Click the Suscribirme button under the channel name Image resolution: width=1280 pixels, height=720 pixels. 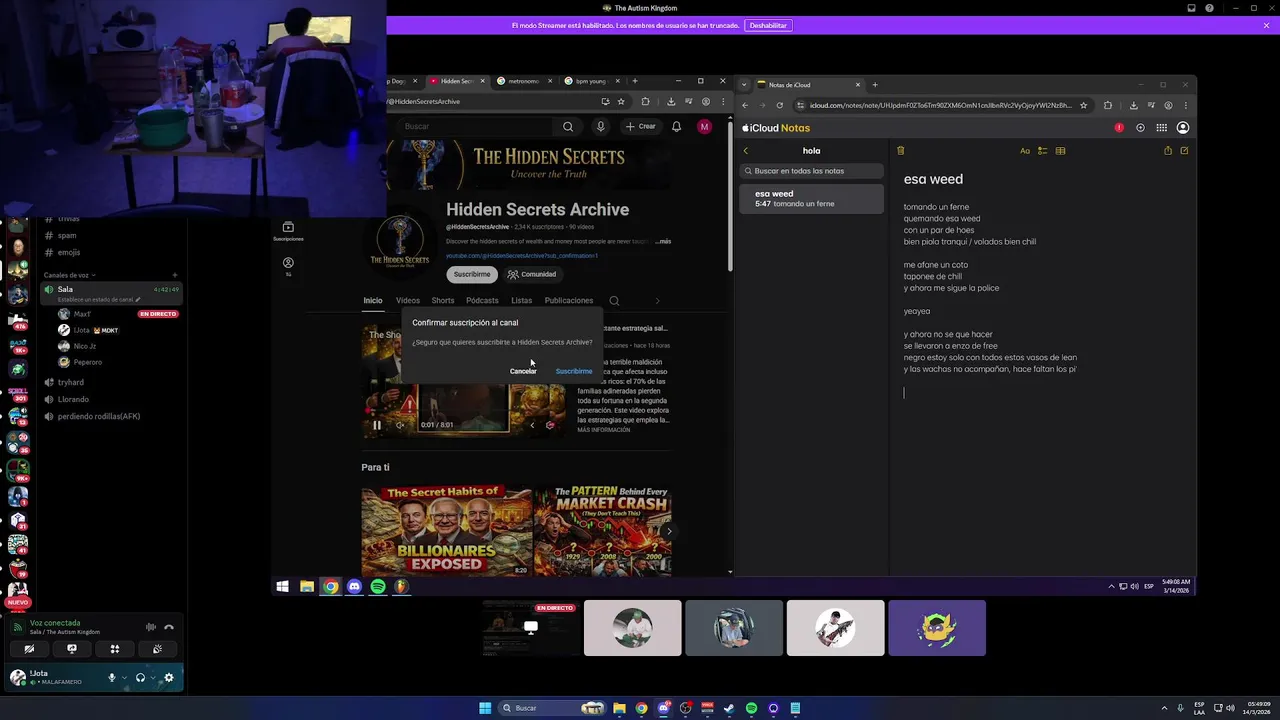pos(472,274)
